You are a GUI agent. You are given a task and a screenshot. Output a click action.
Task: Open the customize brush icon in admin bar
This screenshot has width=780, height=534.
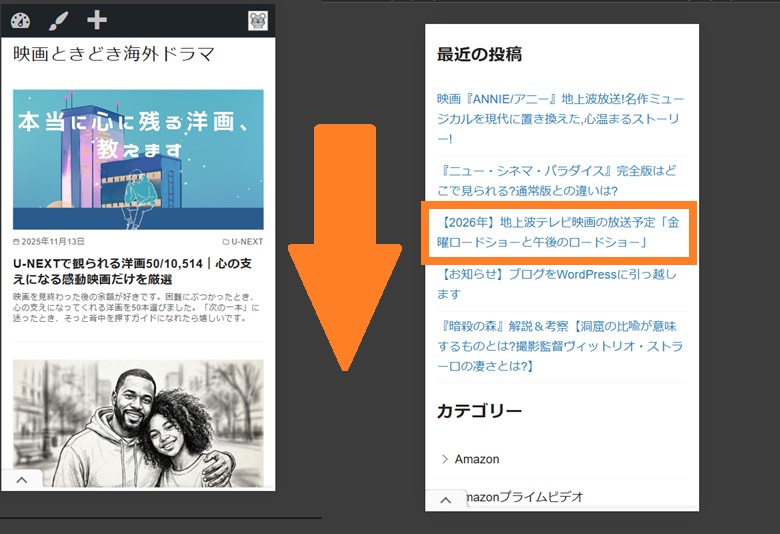tap(58, 20)
